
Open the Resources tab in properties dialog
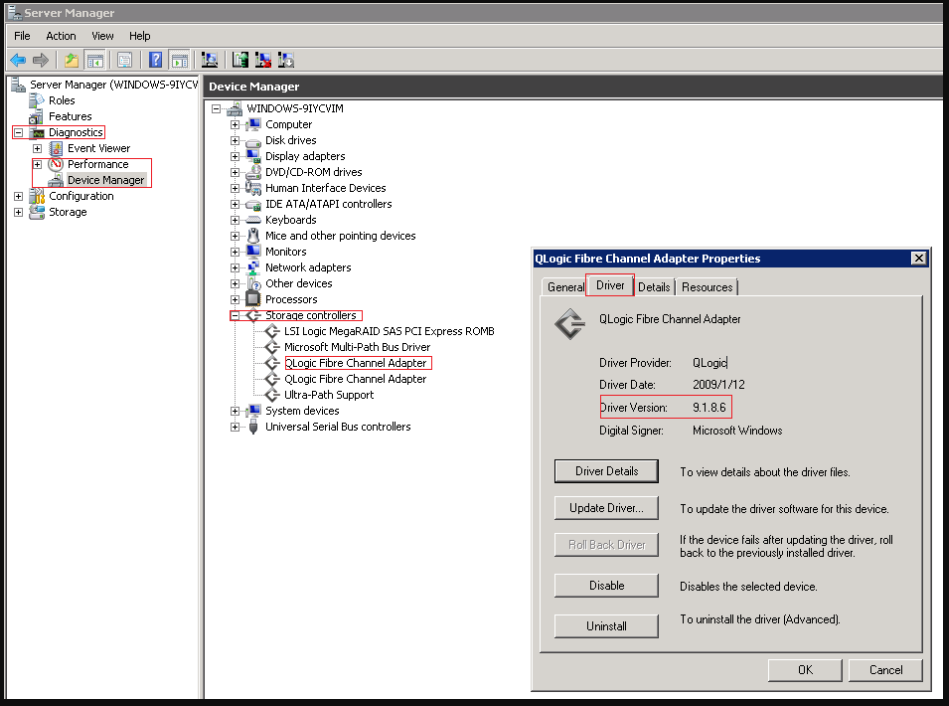point(707,287)
